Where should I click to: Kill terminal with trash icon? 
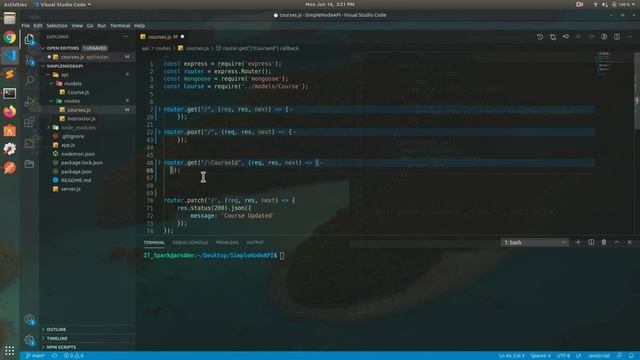(x=604, y=242)
